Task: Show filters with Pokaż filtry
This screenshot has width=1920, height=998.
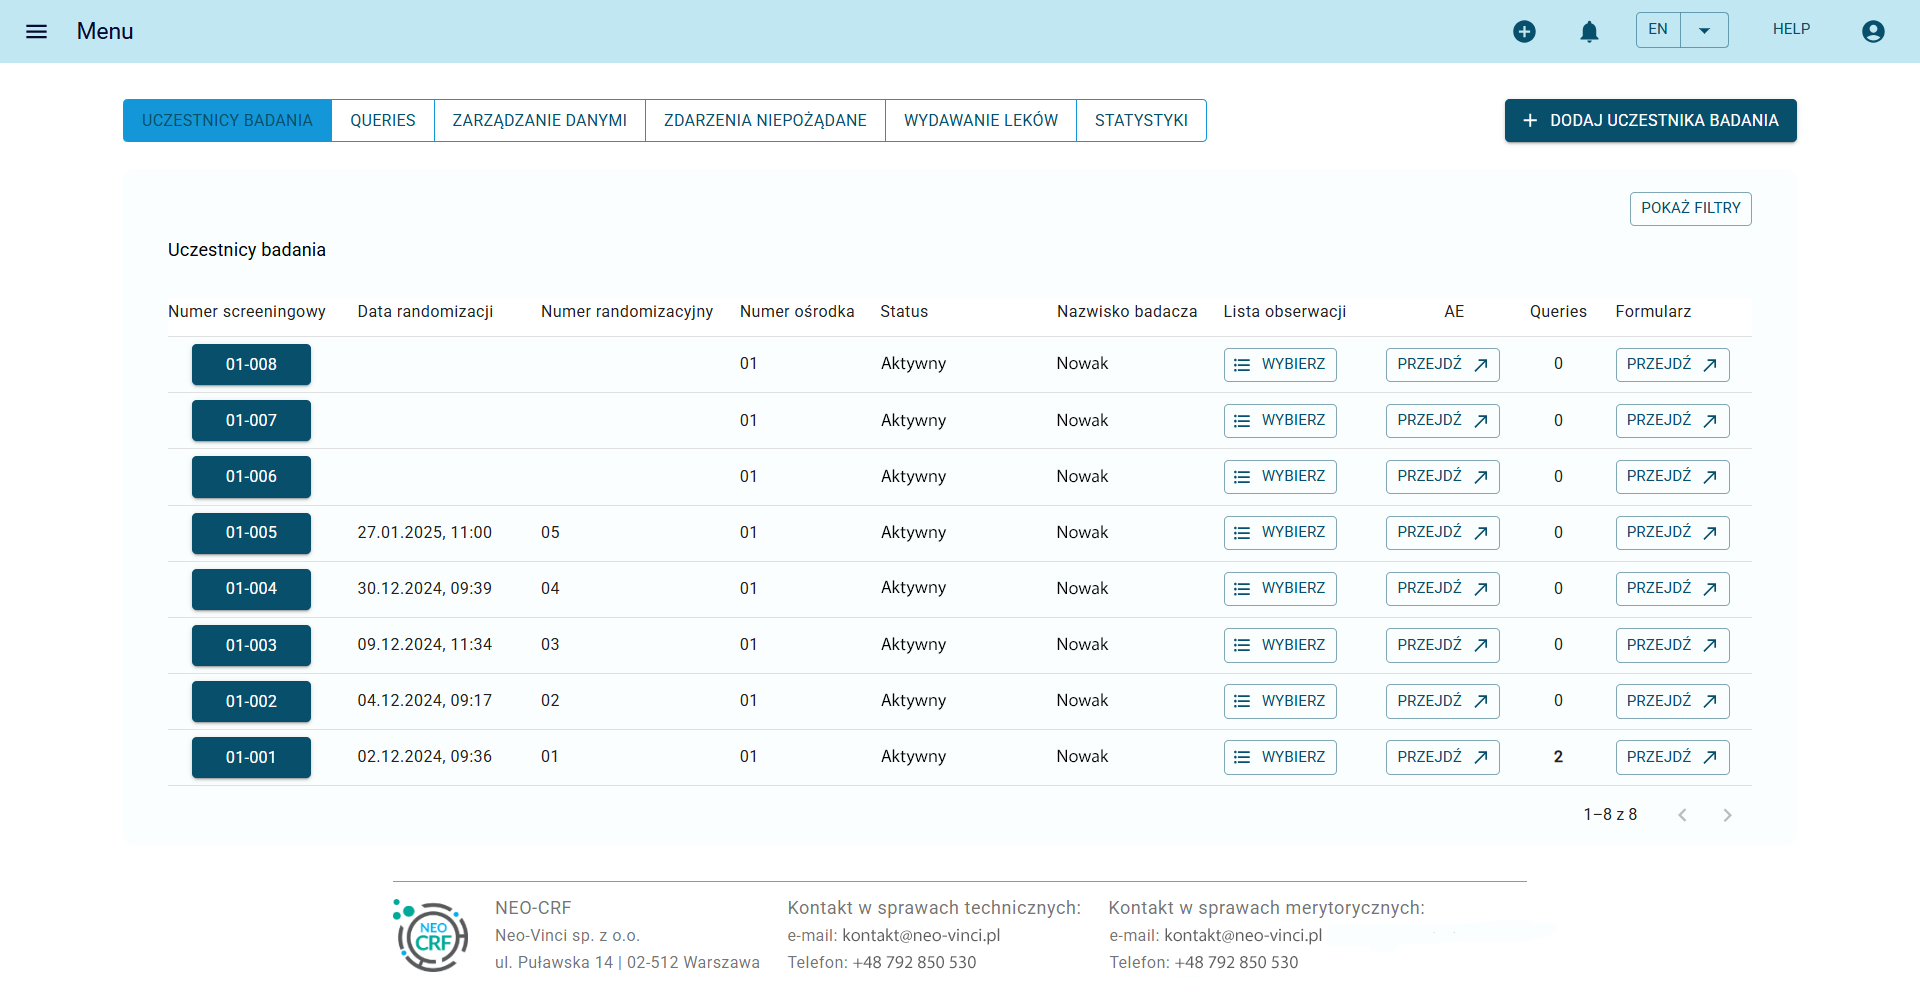Action: (1690, 208)
